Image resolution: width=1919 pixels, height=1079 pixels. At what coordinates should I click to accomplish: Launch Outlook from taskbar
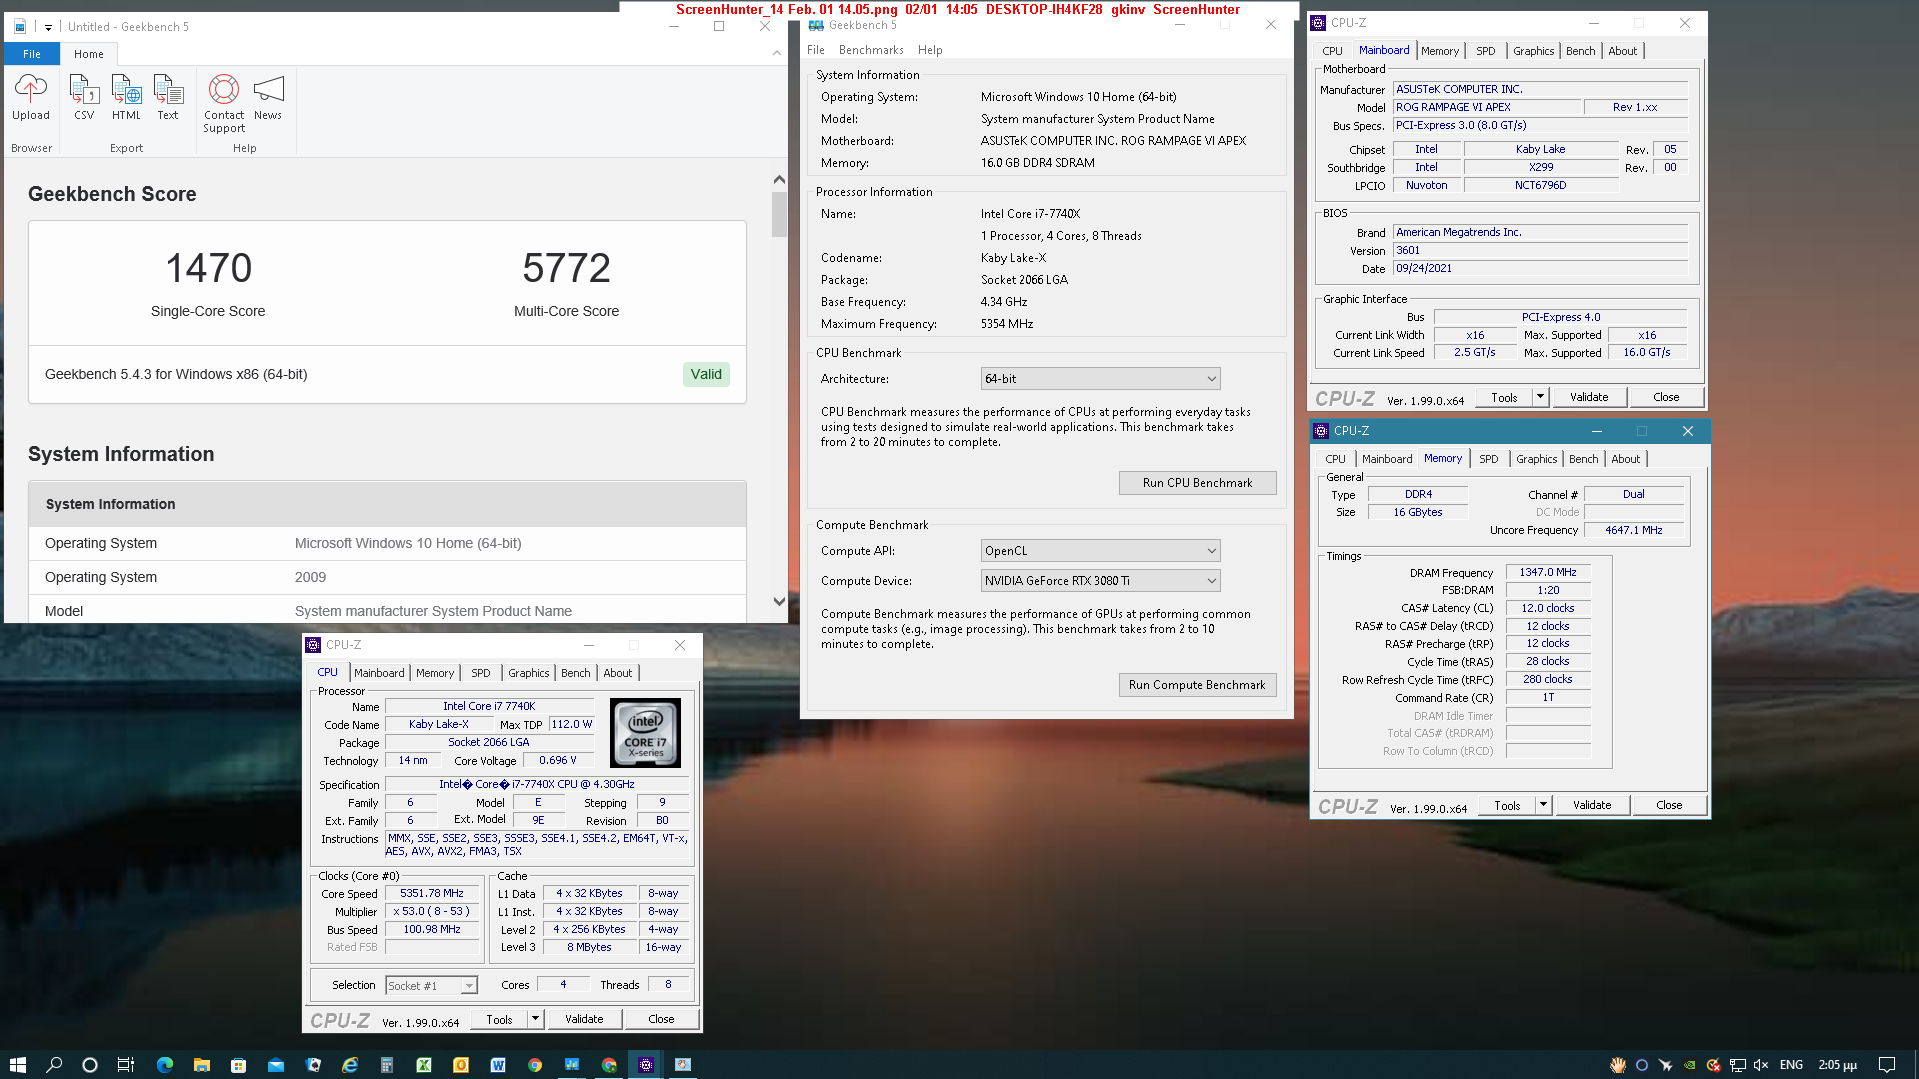461,1065
